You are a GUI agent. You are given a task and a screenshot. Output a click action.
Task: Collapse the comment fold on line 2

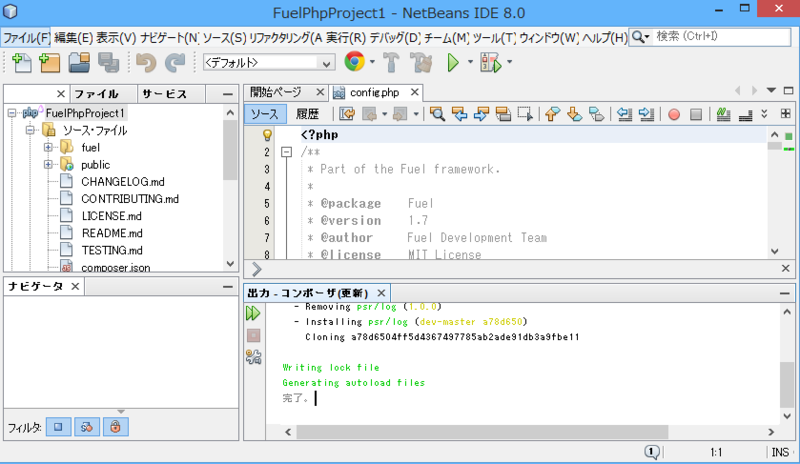pos(286,152)
